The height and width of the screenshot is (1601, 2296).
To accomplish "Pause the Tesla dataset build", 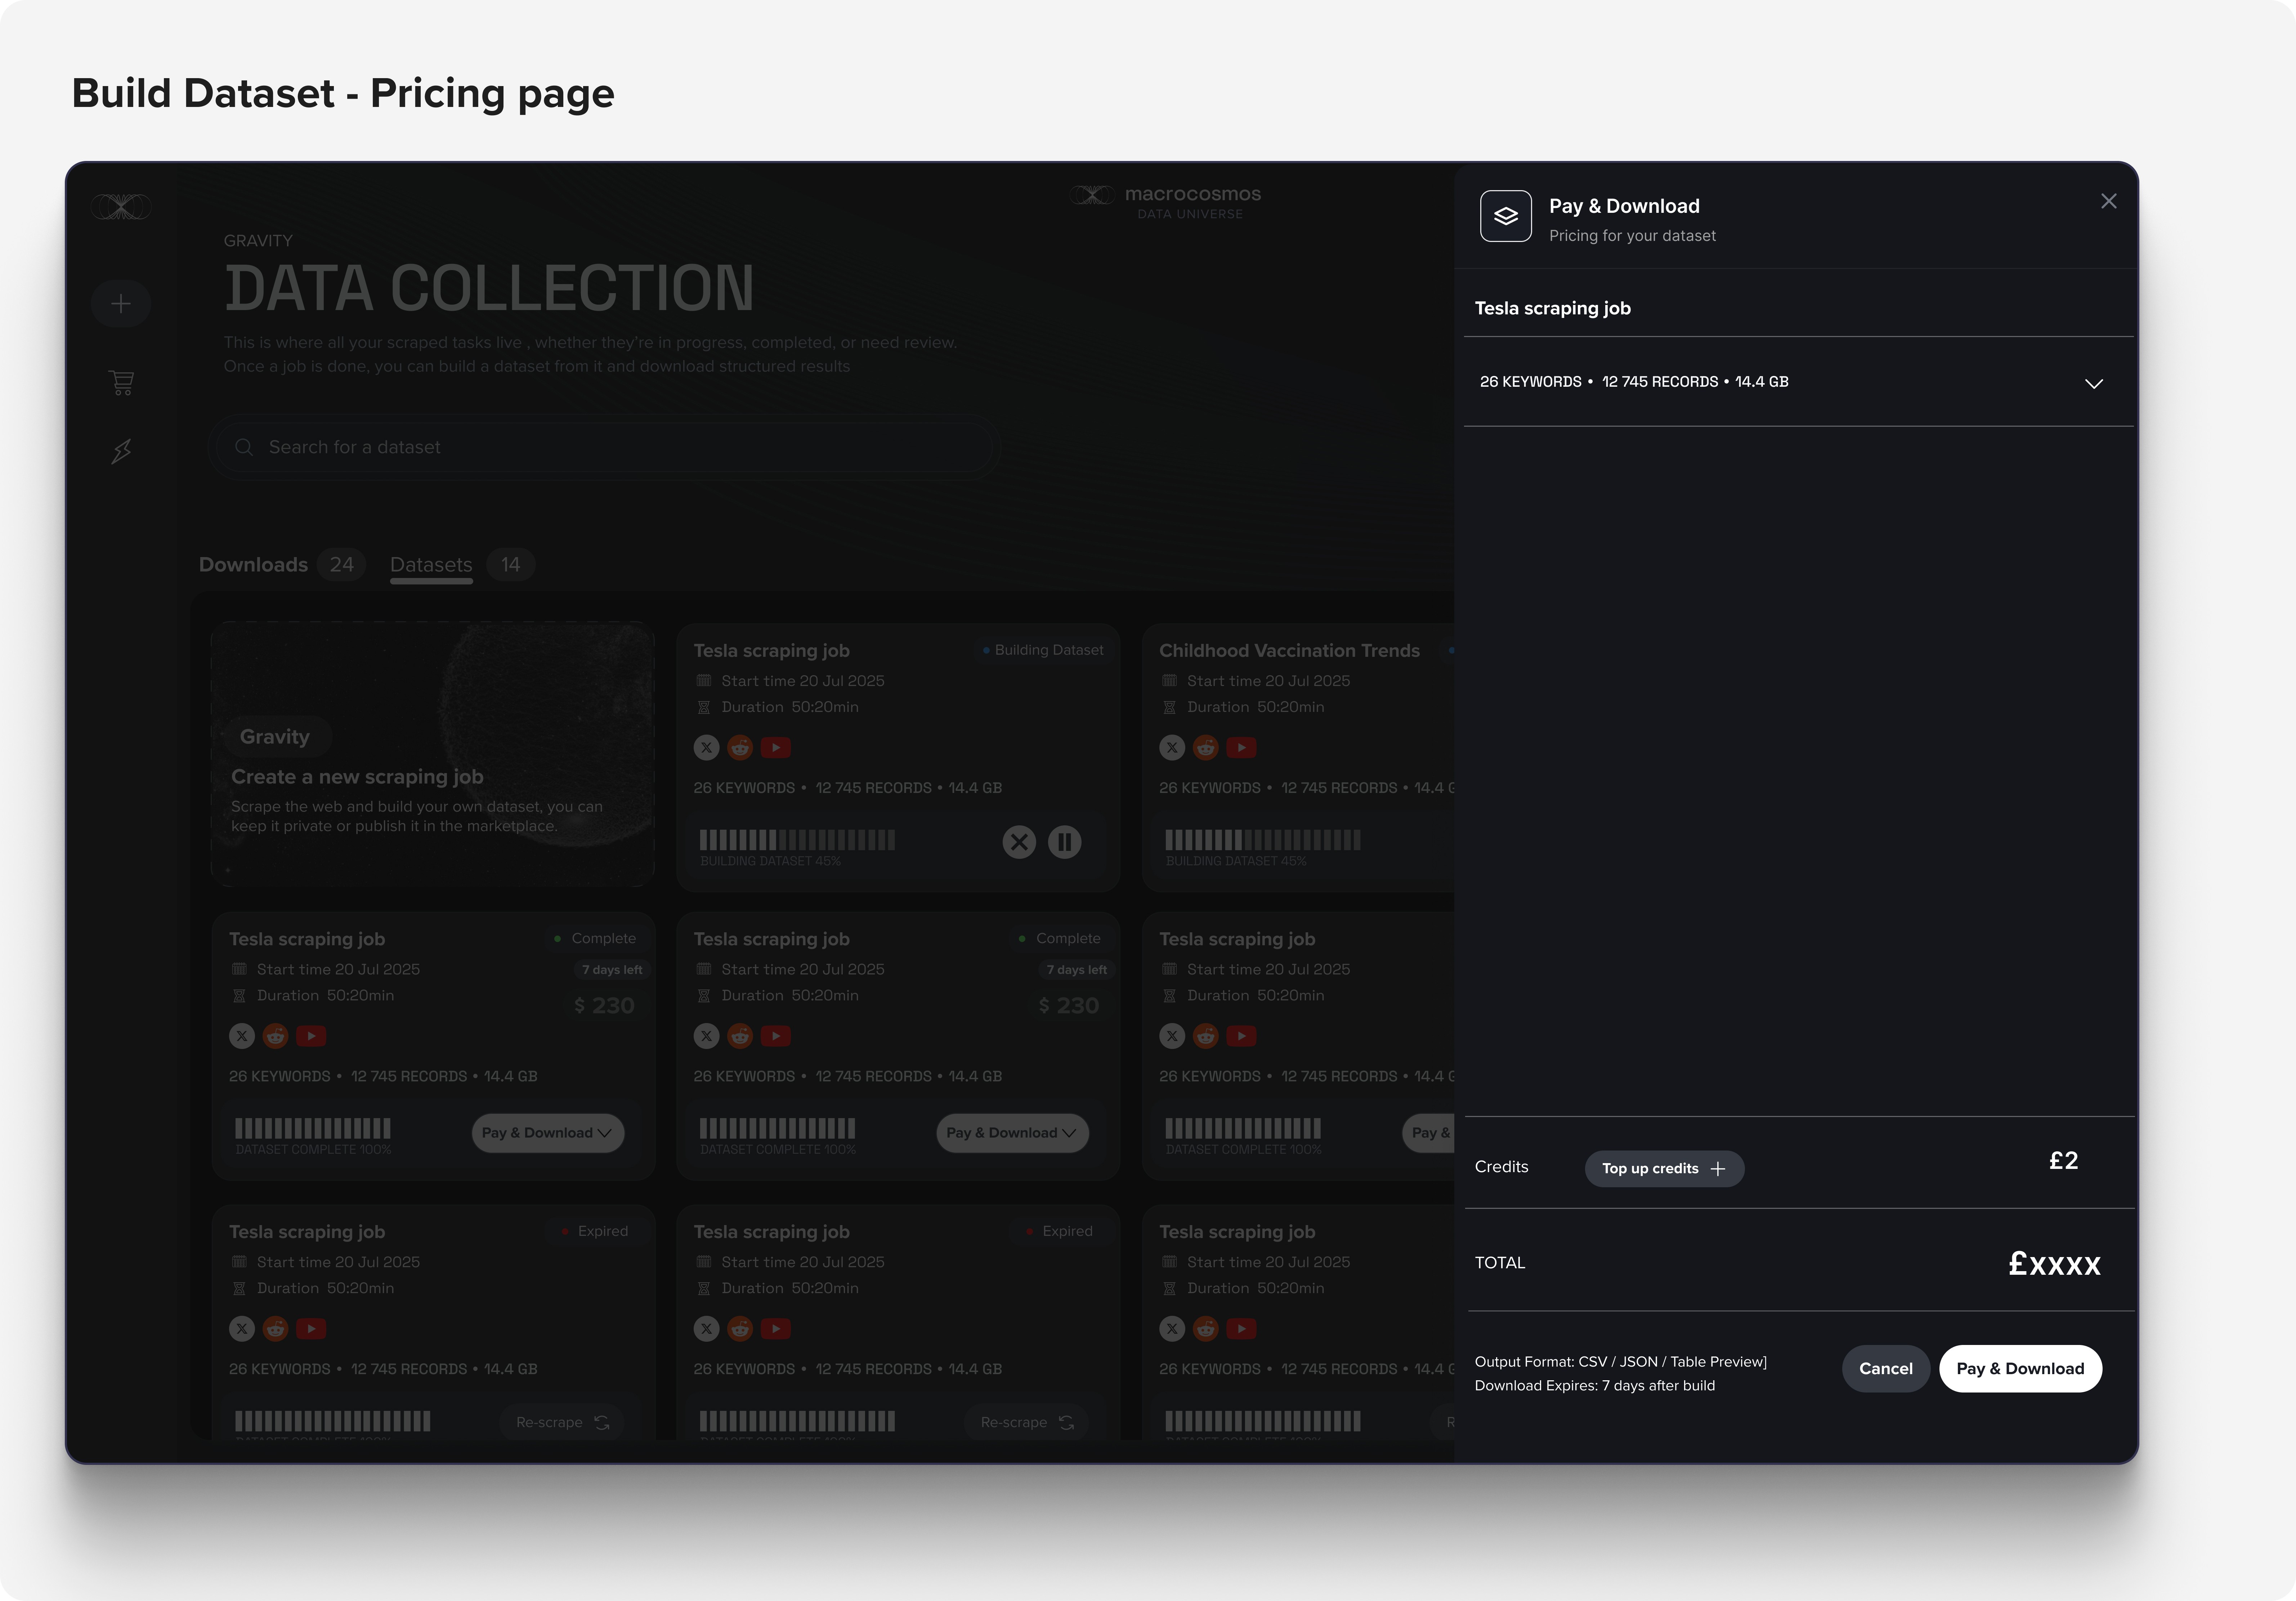I will (1064, 842).
